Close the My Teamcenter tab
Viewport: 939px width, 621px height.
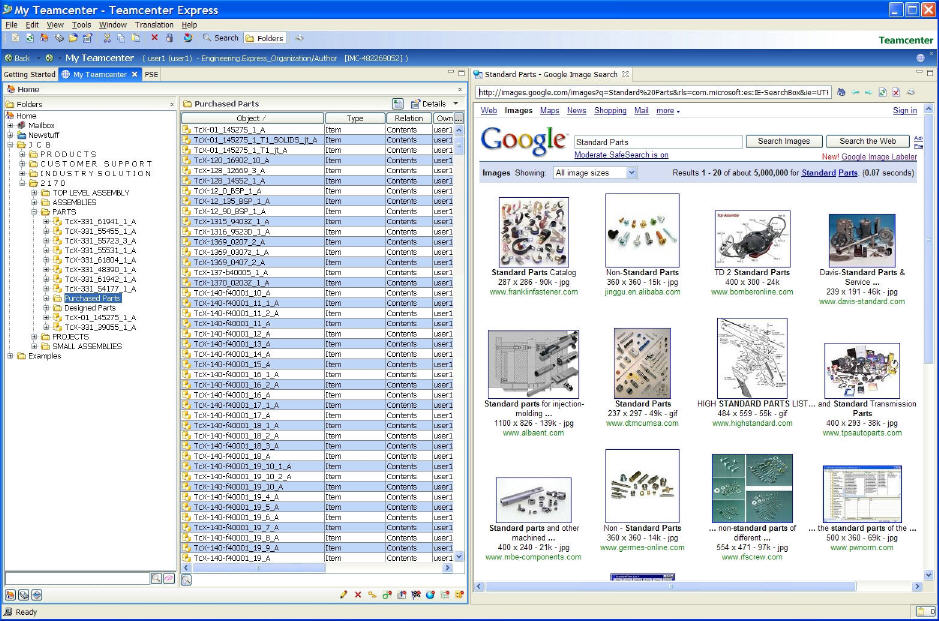[135, 74]
